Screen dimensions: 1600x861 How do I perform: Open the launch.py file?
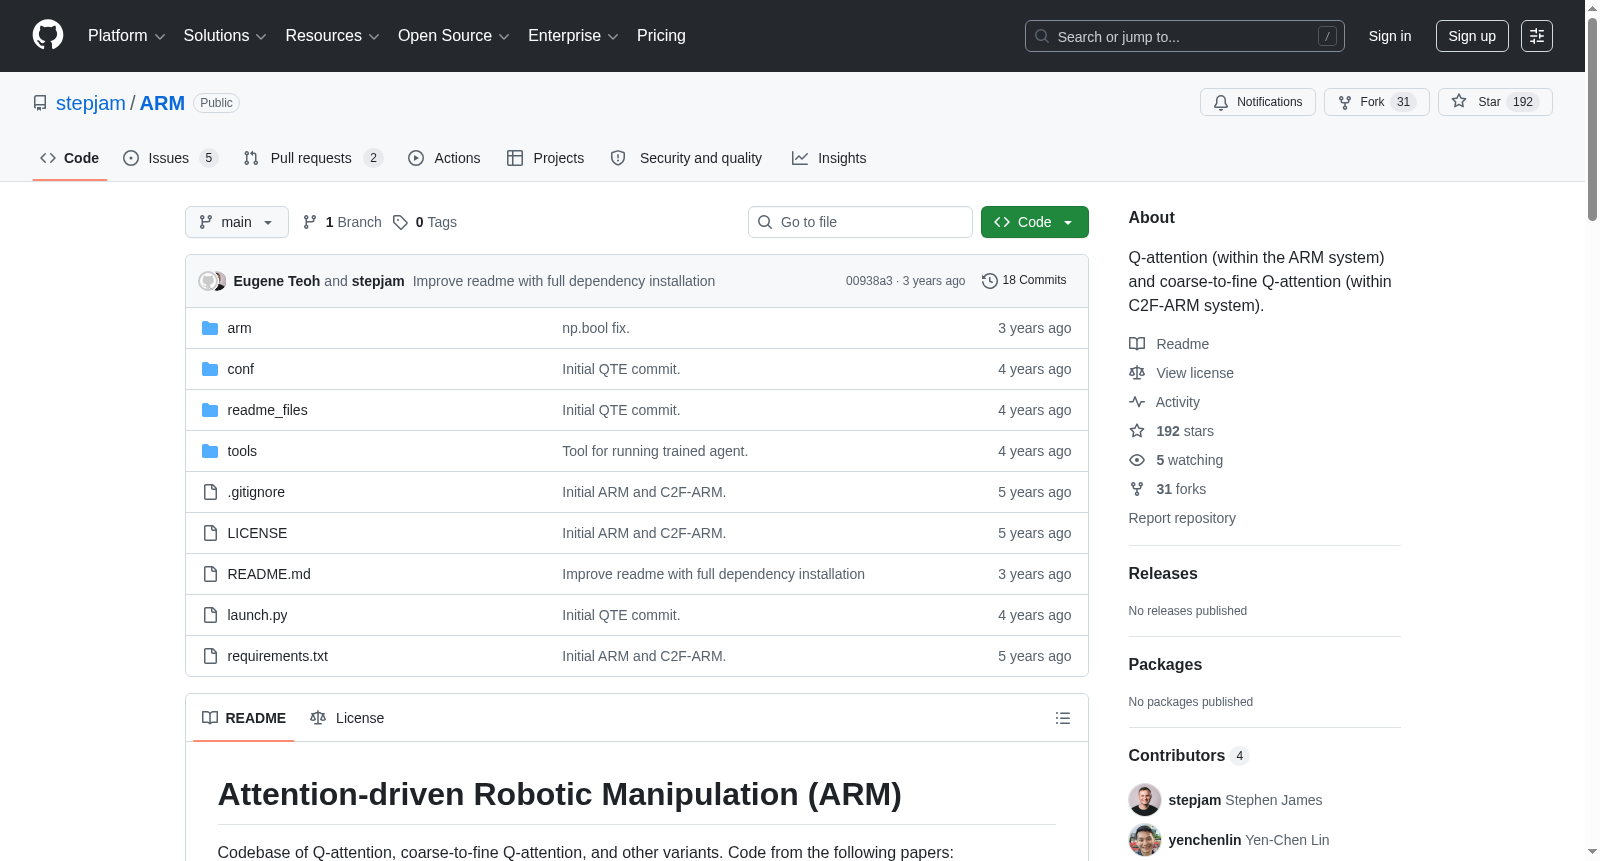pos(257,615)
